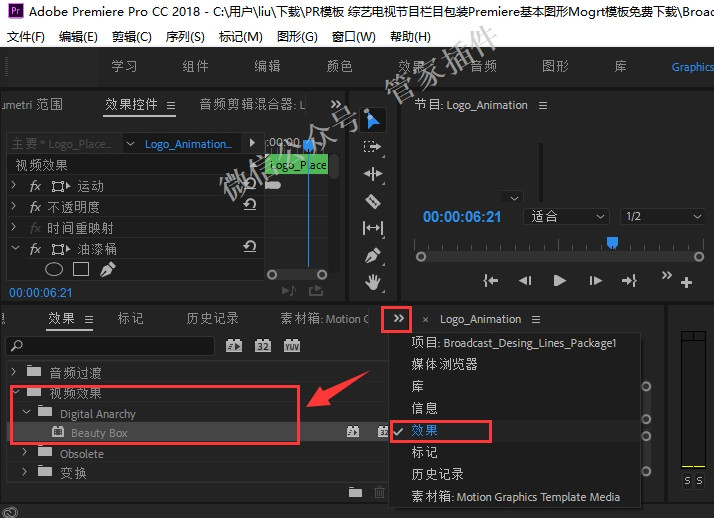This screenshot has width=714, height=518.
Task: Open the 1/2 playback resolution dropdown
Action: 663,216
